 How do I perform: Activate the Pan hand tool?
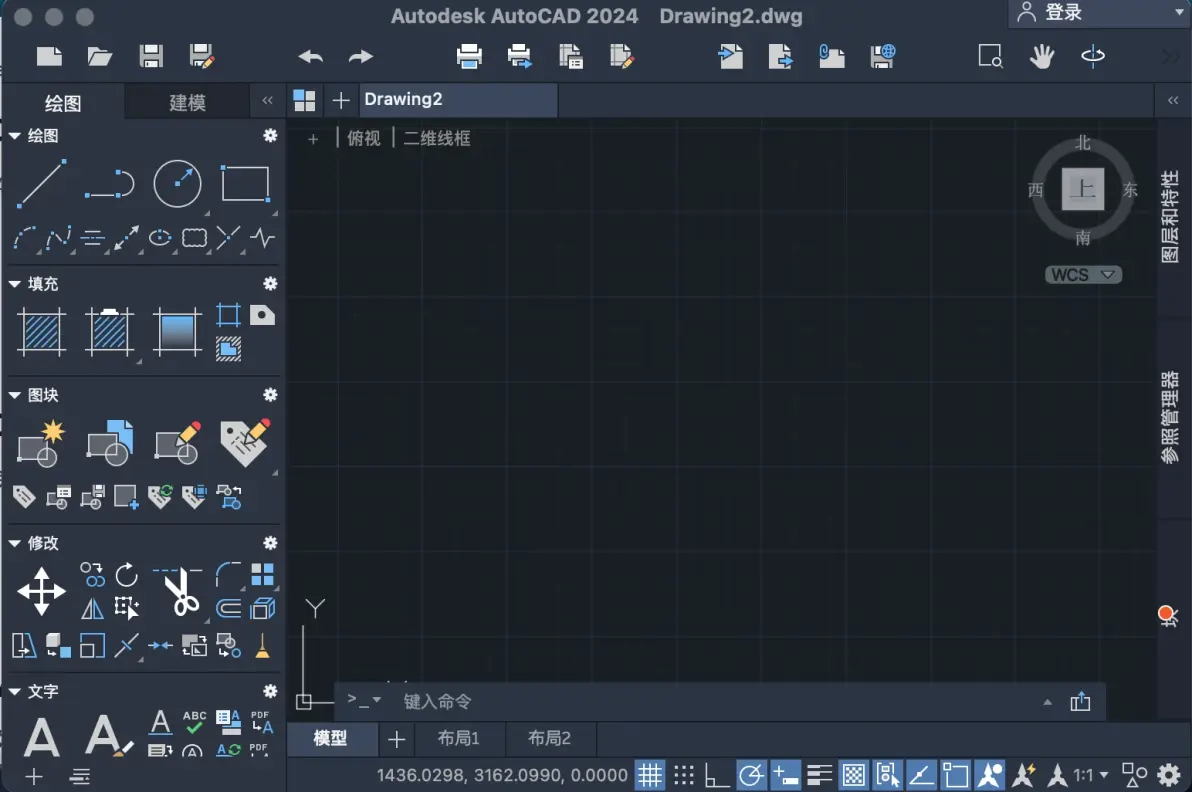pos(1041,56)
